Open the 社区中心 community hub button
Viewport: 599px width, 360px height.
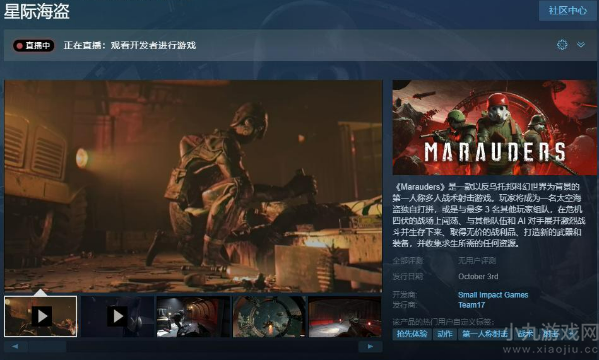pyautogui.click(x=568, y=11)
